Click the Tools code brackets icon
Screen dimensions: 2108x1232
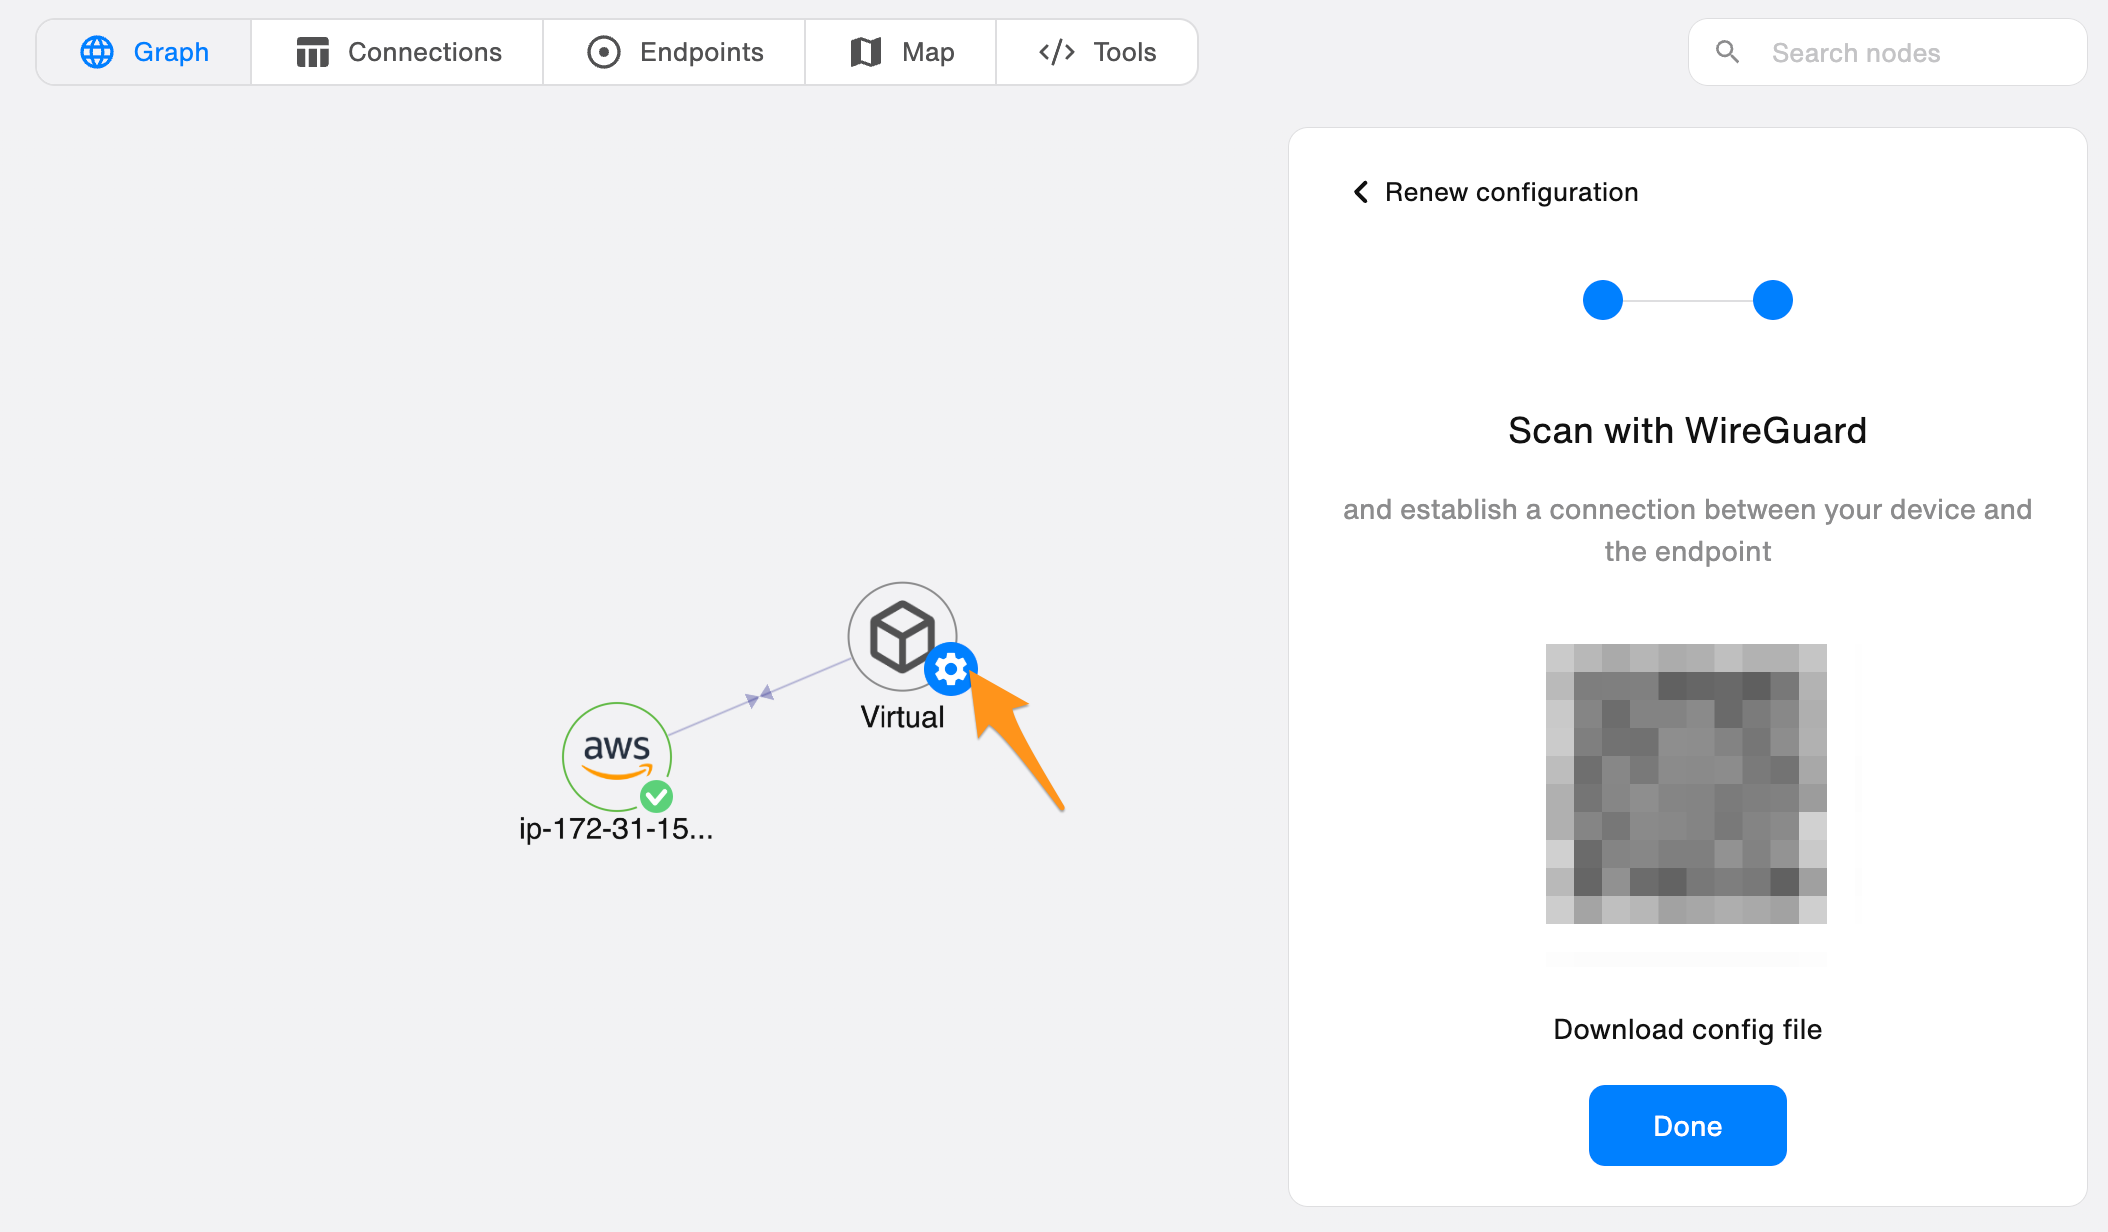click(1056, 52)
